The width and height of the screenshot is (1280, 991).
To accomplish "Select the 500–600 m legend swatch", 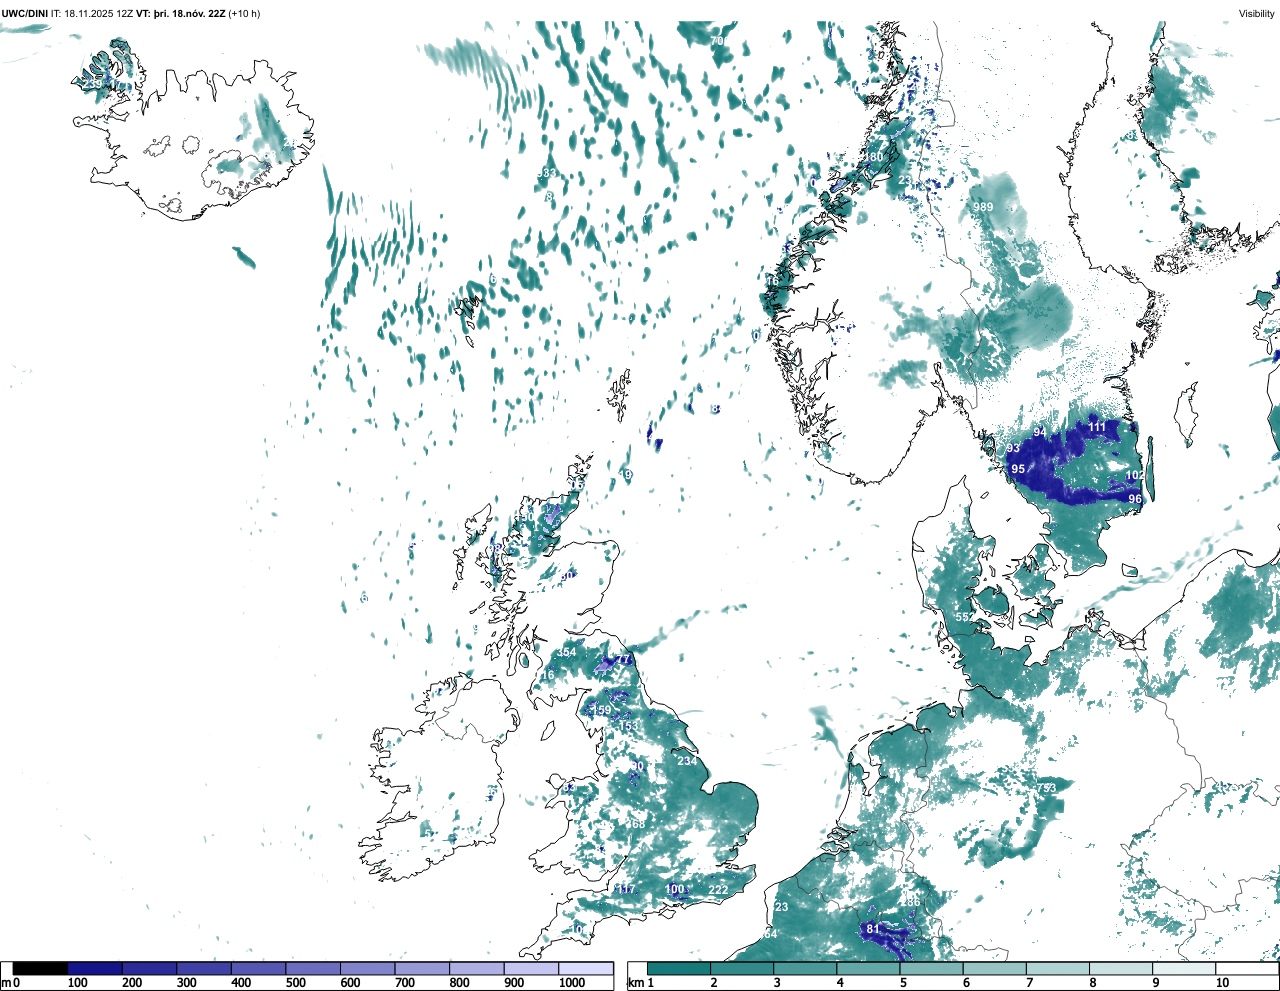I will coord(313,969).
